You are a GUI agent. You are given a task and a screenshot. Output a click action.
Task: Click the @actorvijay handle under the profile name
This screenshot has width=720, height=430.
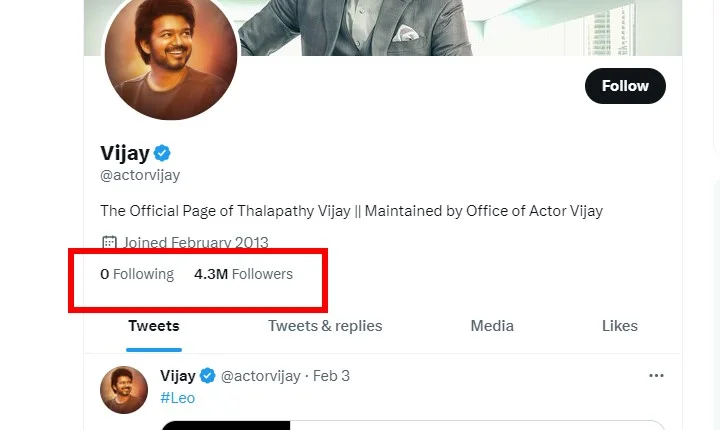click(x=141, y=177)
